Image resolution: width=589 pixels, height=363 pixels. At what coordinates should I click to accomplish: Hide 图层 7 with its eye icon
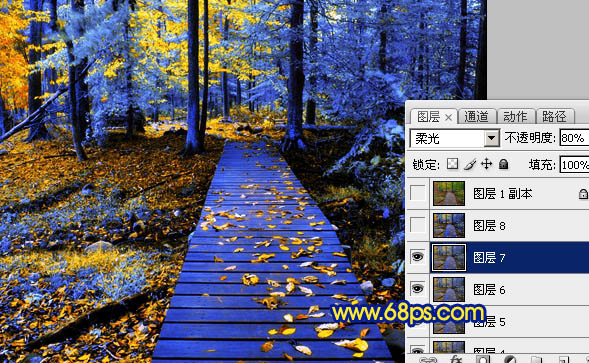[417, 257]
